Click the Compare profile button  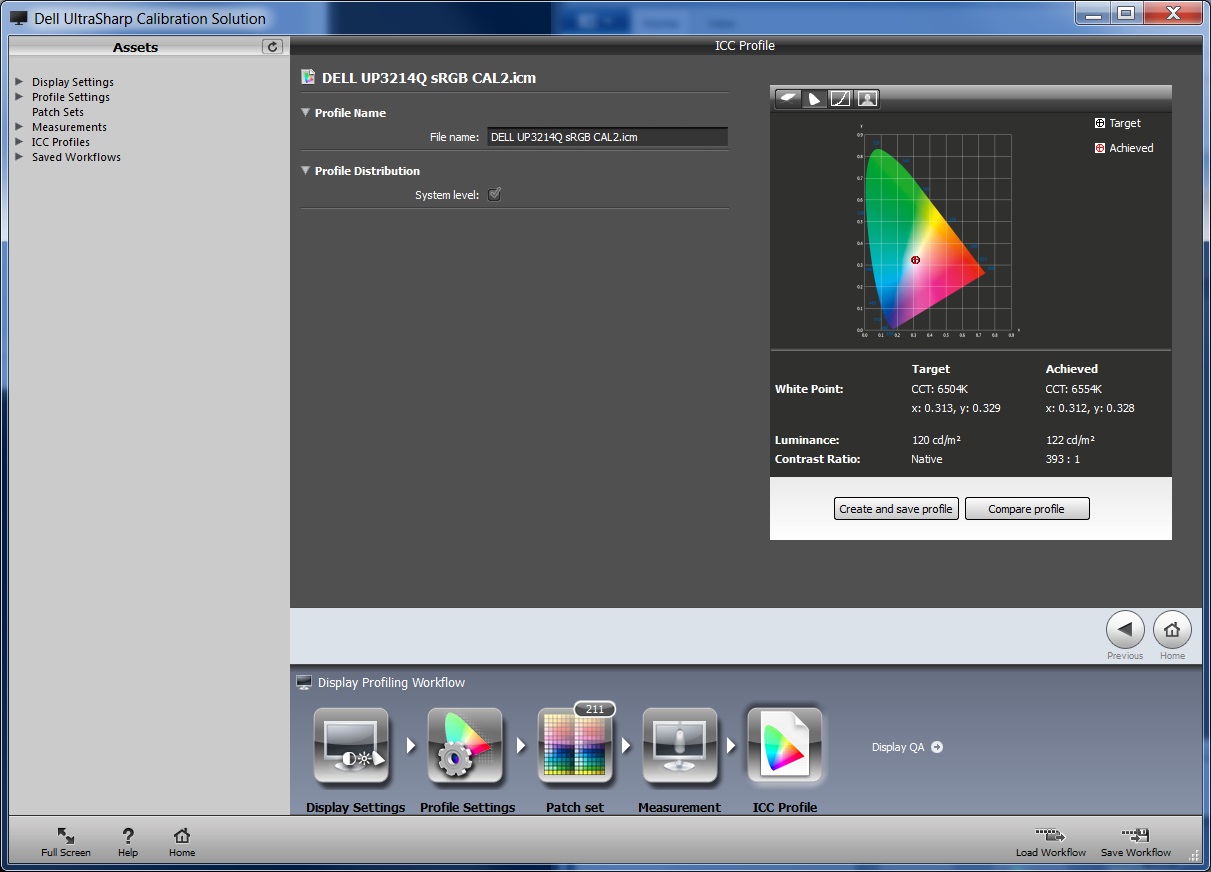pyautogui.click(x=1026, y=509)
